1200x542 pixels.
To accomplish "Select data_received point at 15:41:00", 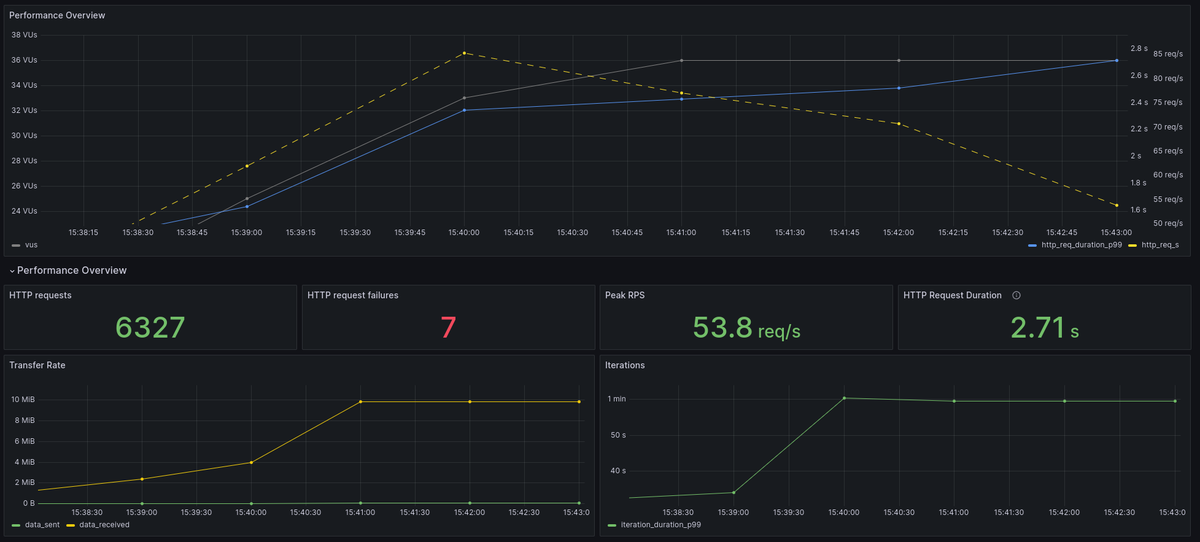I will point(360,401).
